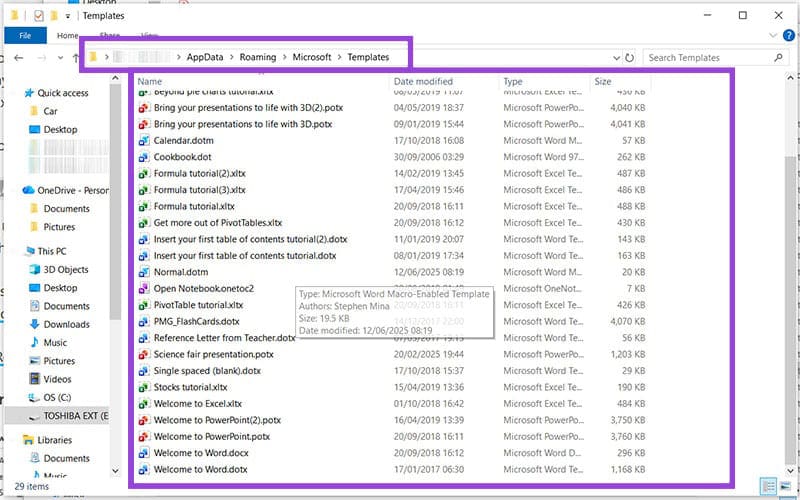
Task: Open 3D Objects under This PC
Action: point(66,269)
